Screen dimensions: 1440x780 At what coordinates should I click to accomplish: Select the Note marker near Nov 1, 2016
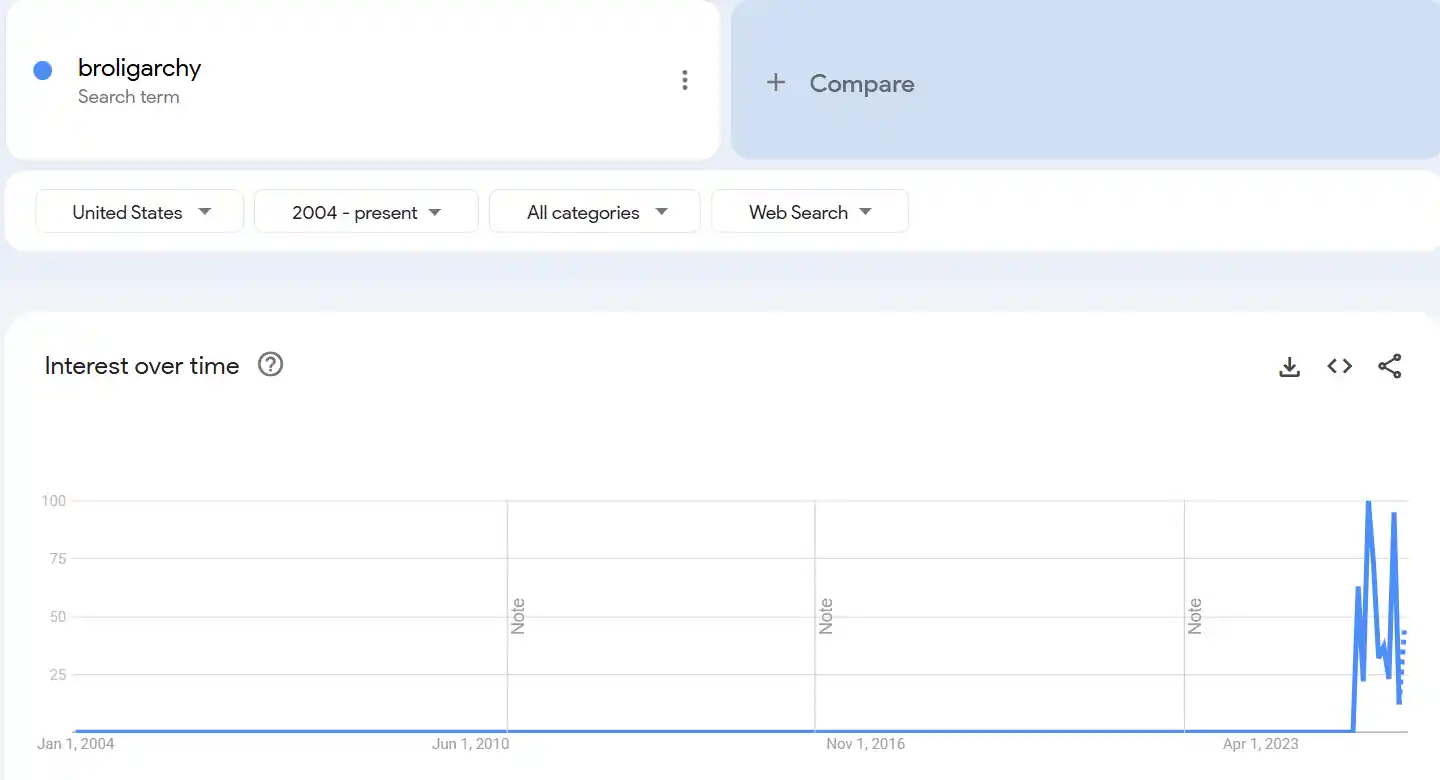coord(825,616)
